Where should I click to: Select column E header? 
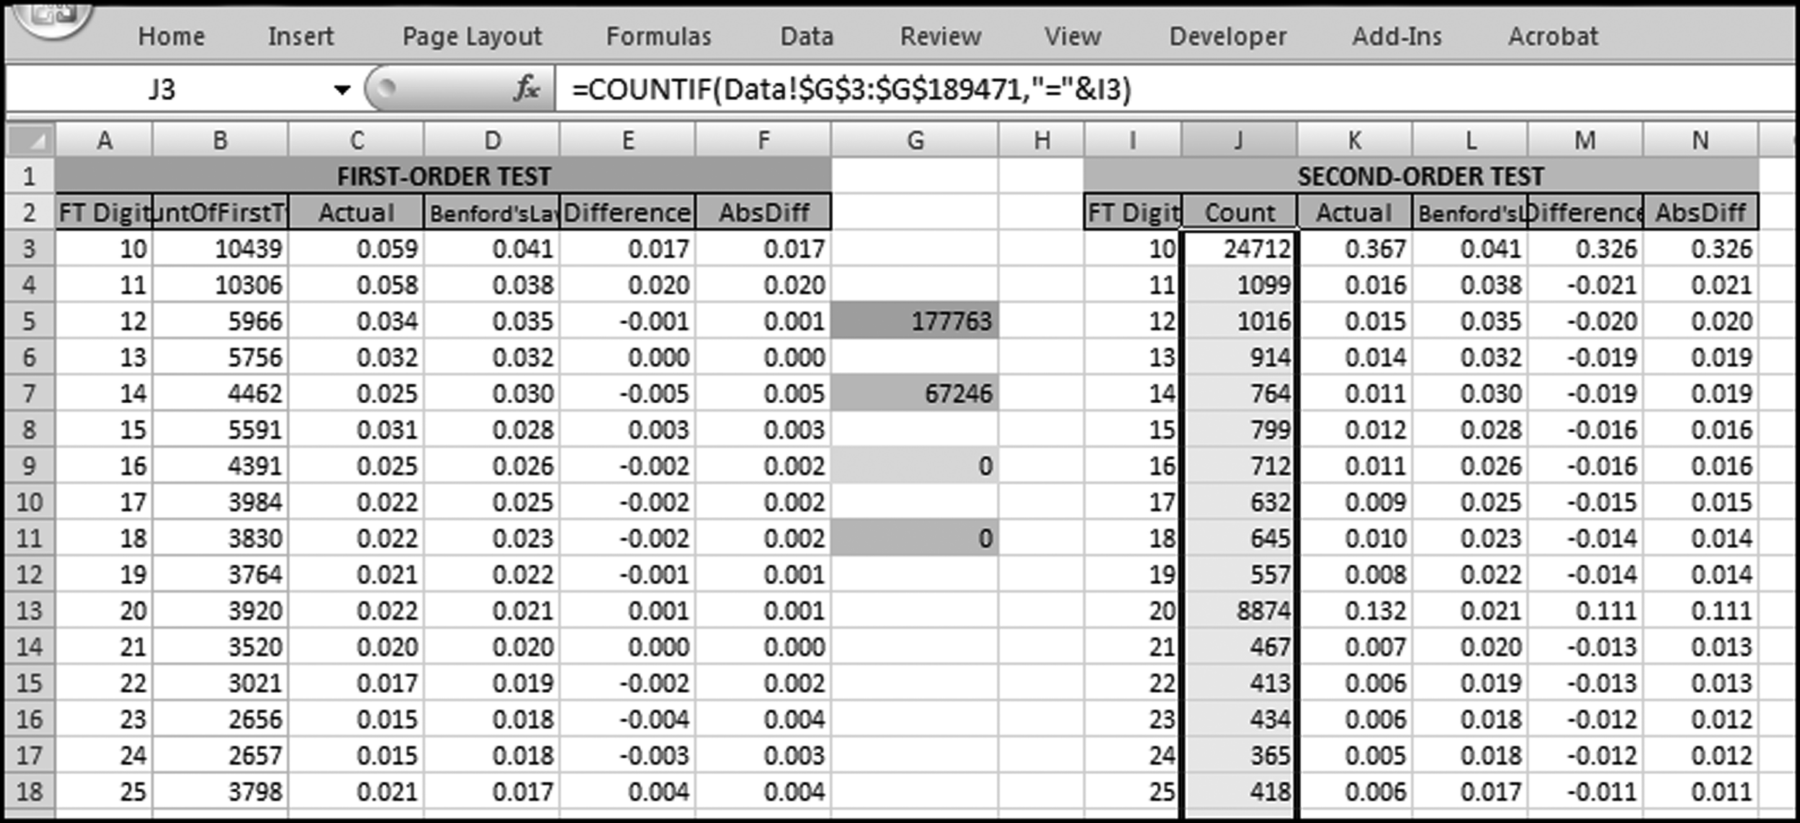[x=628, y=140]
